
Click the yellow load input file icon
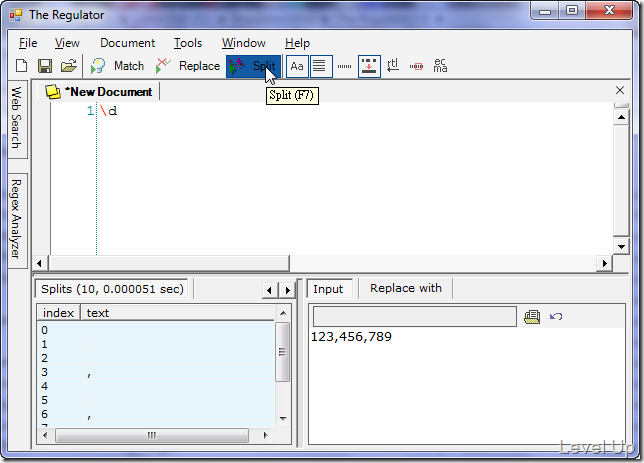[532, 316]
